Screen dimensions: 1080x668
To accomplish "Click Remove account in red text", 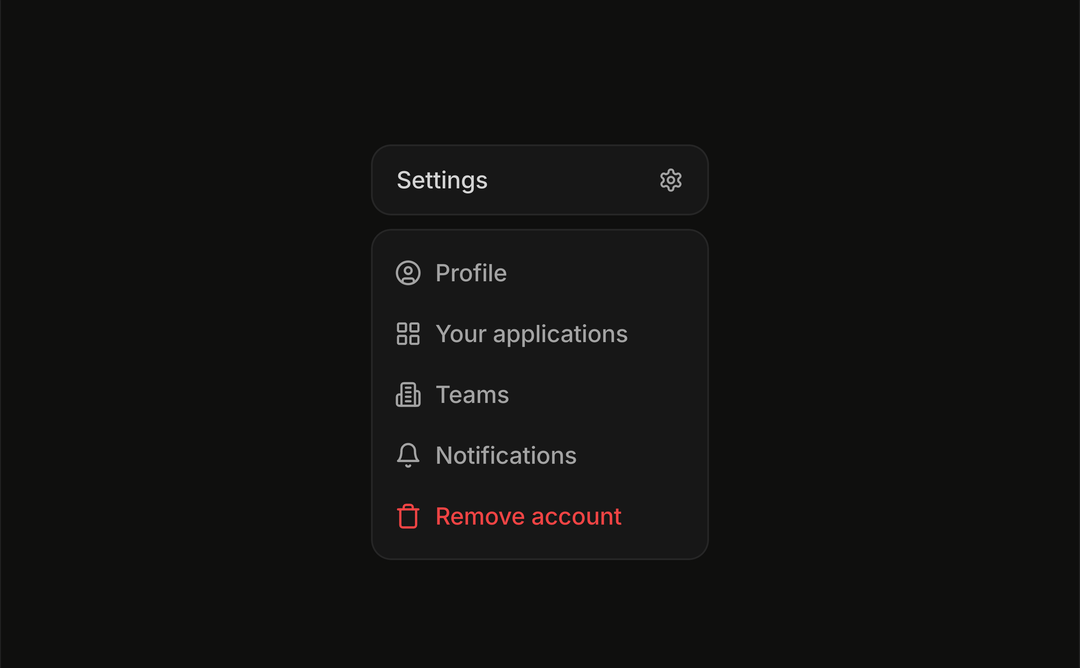I will pos(528,516).
